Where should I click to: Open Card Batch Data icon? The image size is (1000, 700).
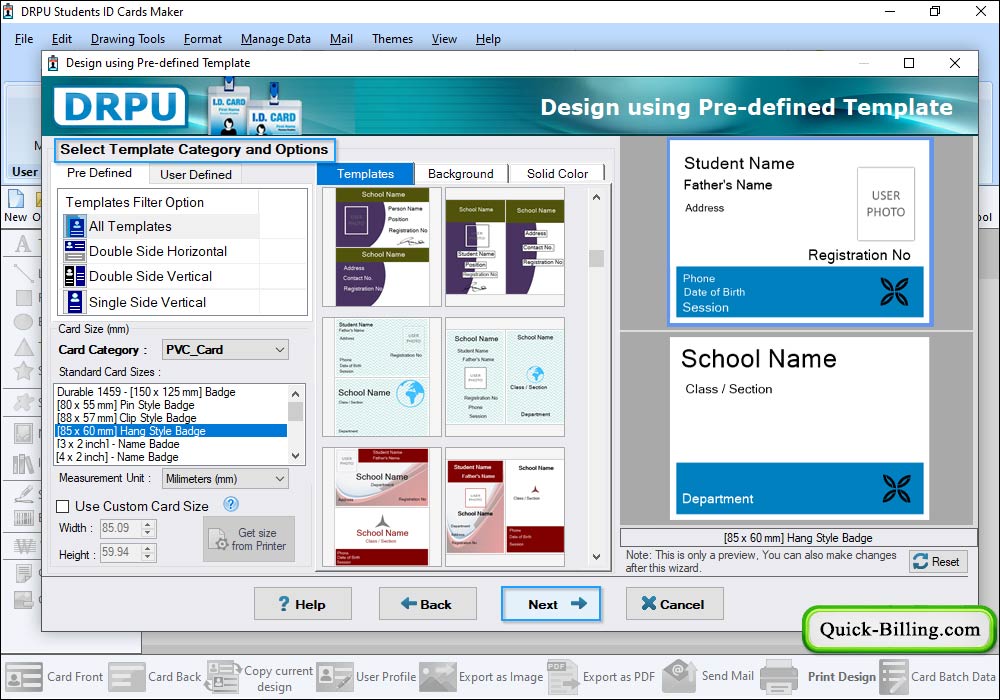pyautogui.click(x=893, y=677)
